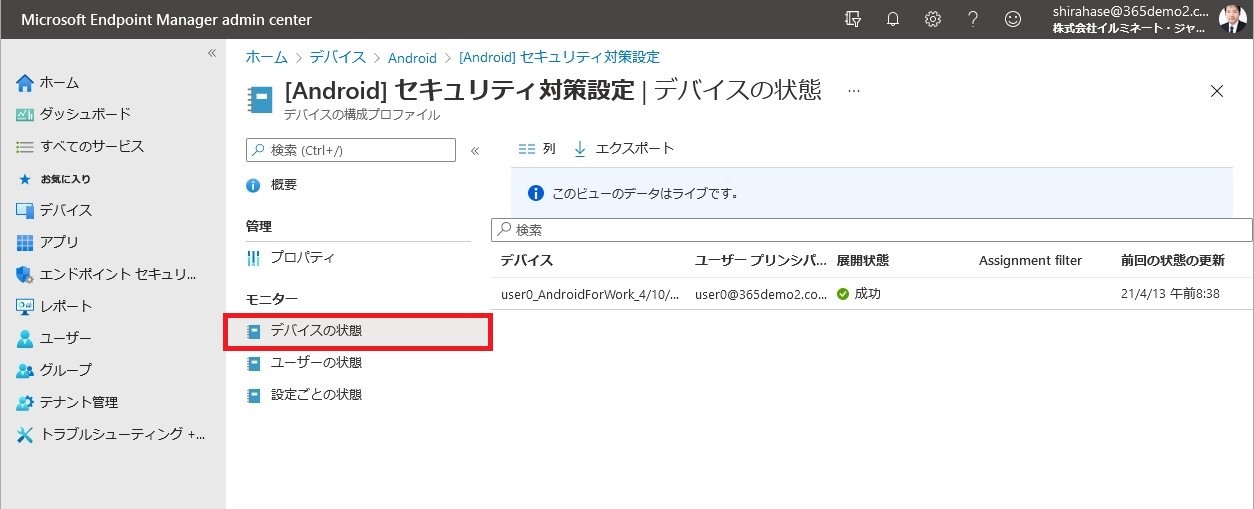Click the profile notebook icon beside title
The width and height of the screenshot is (1254, 509).
tap(260, 100)
